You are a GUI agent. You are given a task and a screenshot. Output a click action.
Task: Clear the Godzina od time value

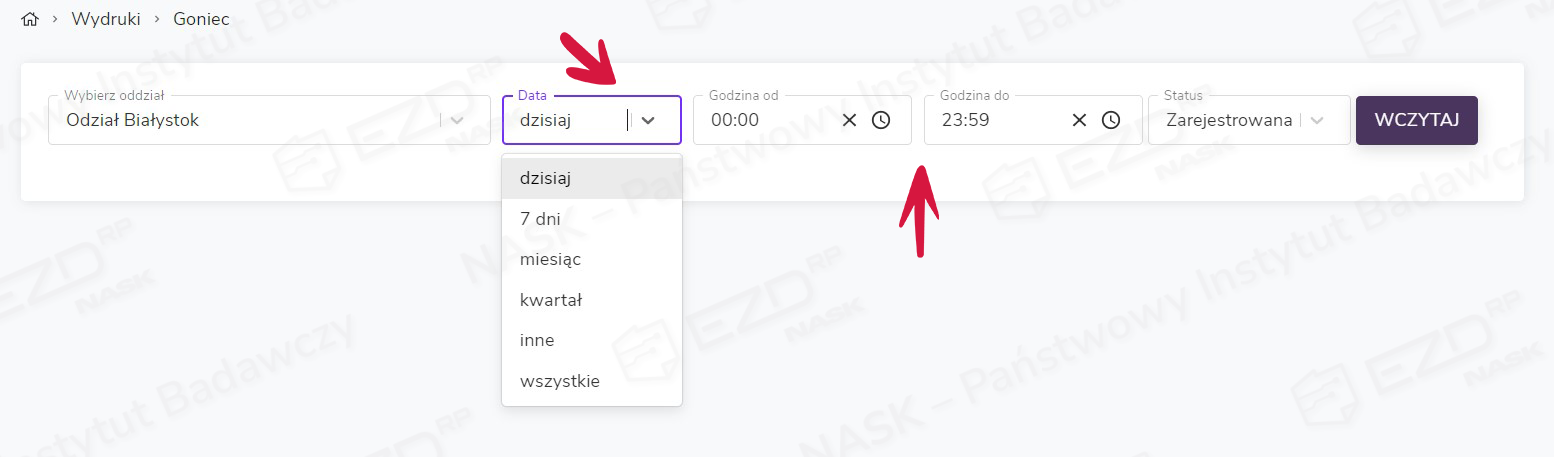click(849, 120)
